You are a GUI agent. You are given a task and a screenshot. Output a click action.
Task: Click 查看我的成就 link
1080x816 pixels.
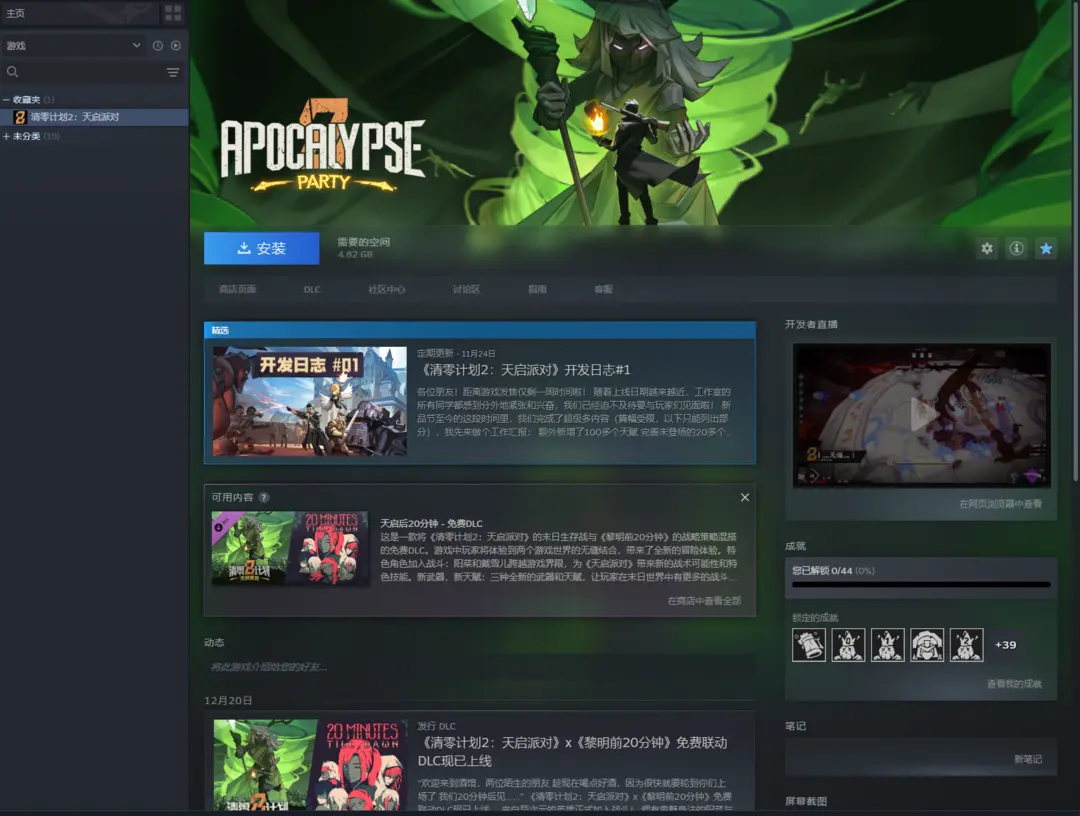(1014, 684)
